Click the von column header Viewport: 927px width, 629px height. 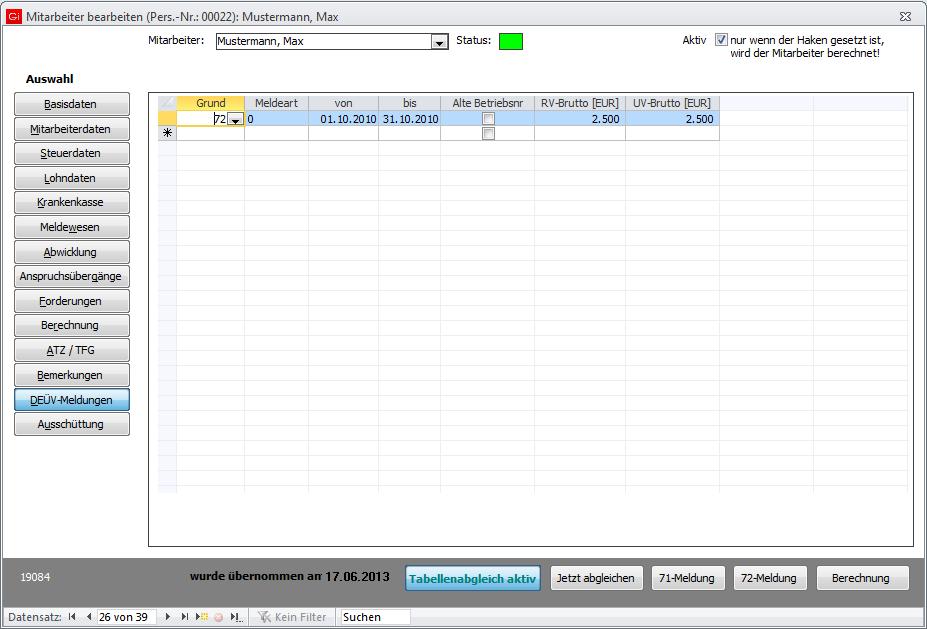343,103
